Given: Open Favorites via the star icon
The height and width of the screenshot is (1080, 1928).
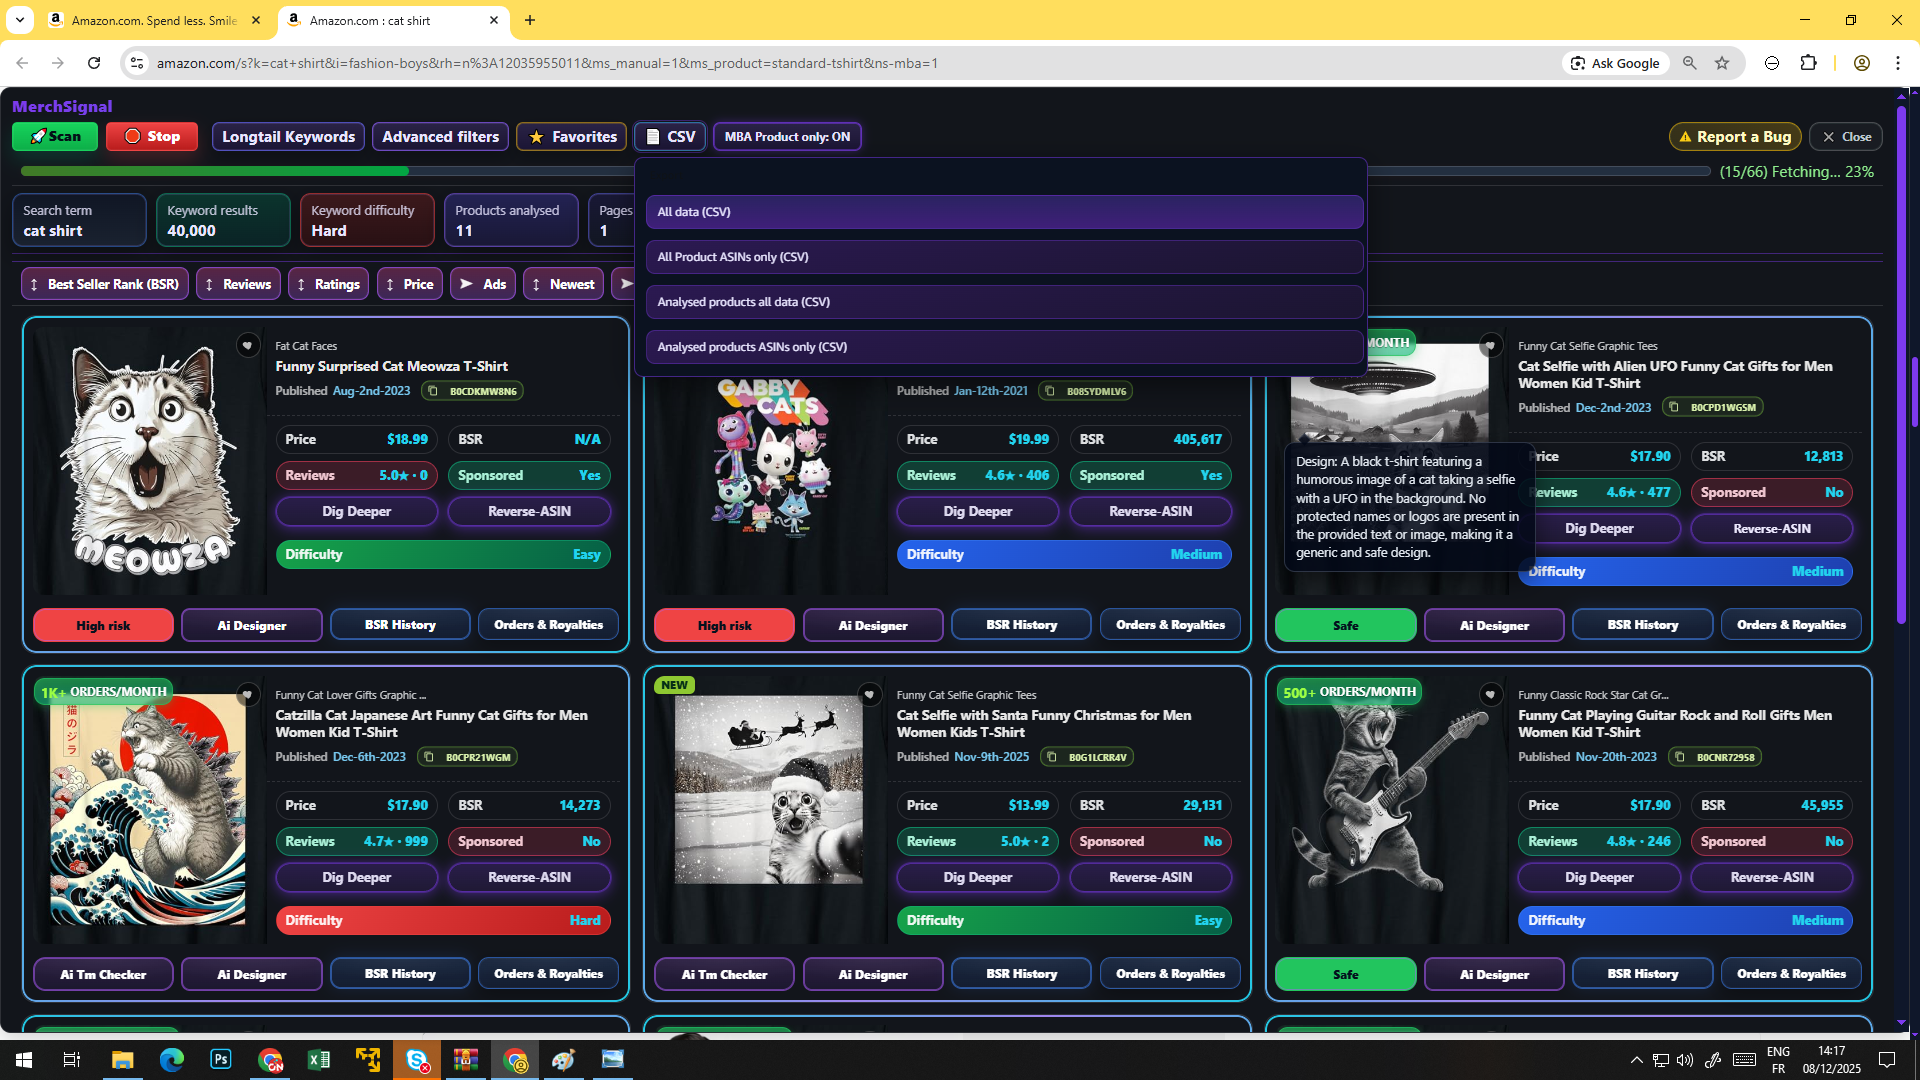Looking at the screenshot, I should click(538, 137).
